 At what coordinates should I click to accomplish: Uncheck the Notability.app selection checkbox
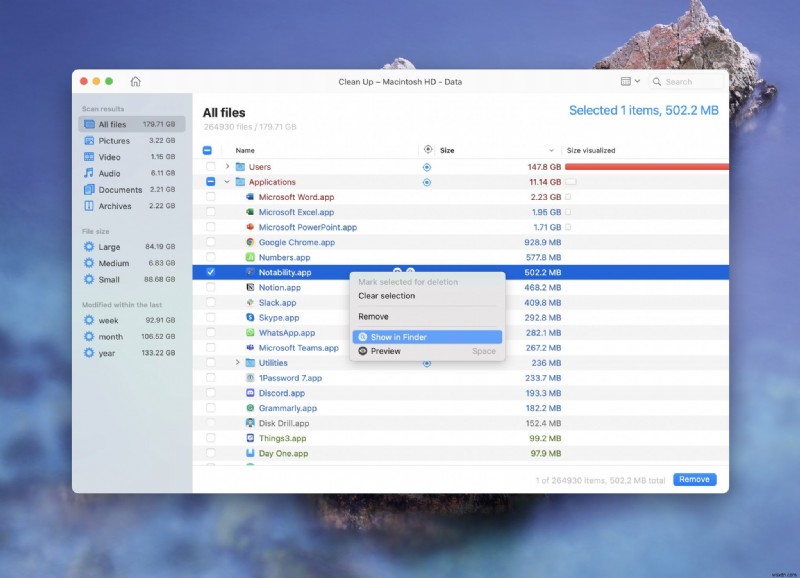coord(209,272)
